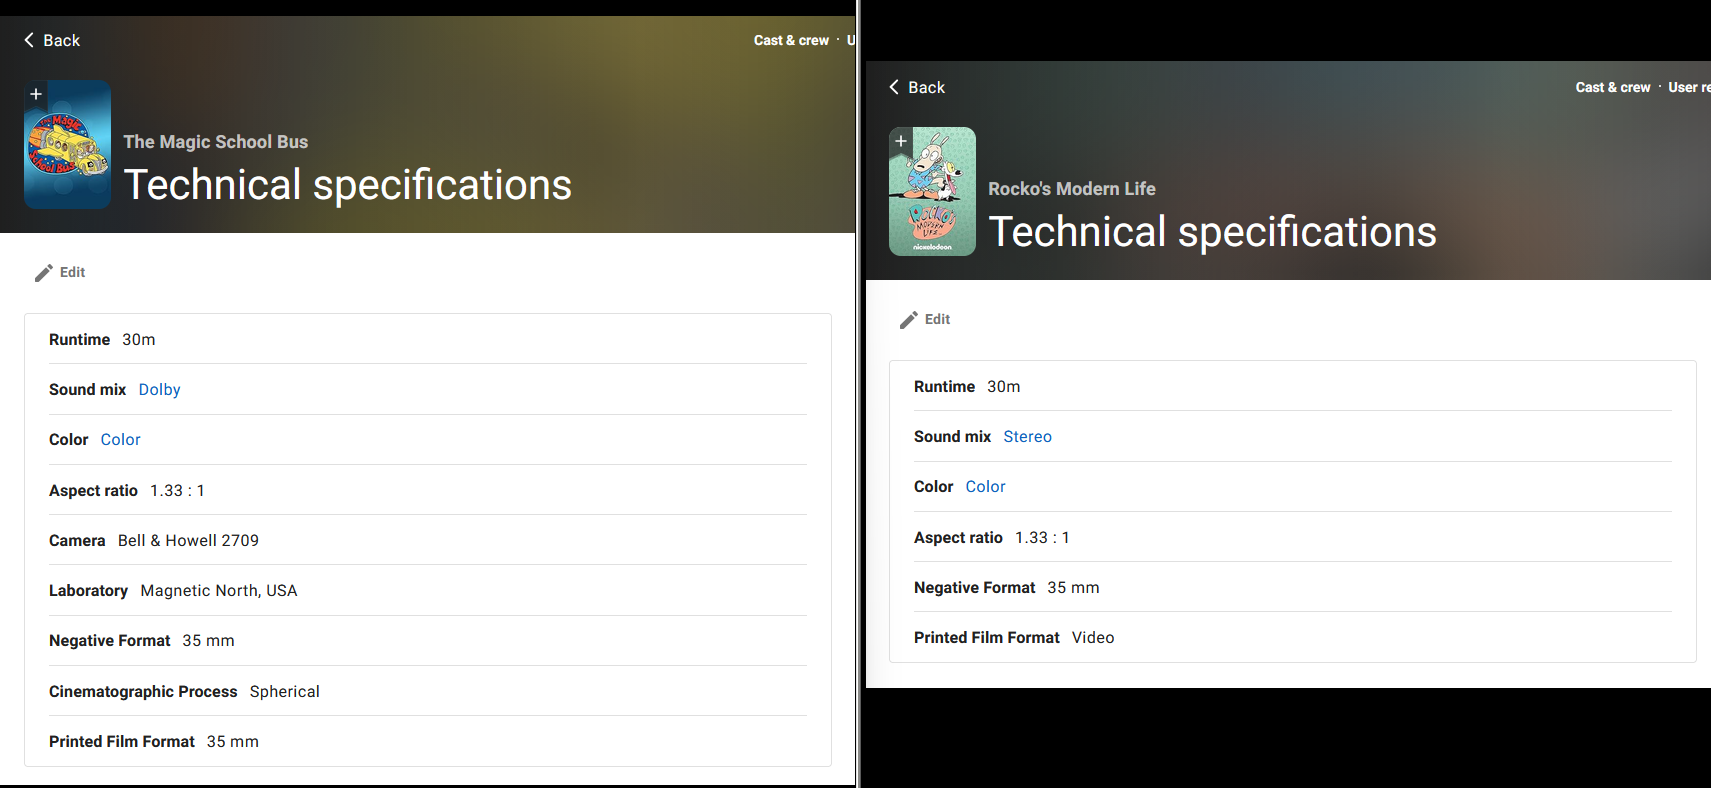Open The Magic School Bus title link

click(x=216, y=142)
